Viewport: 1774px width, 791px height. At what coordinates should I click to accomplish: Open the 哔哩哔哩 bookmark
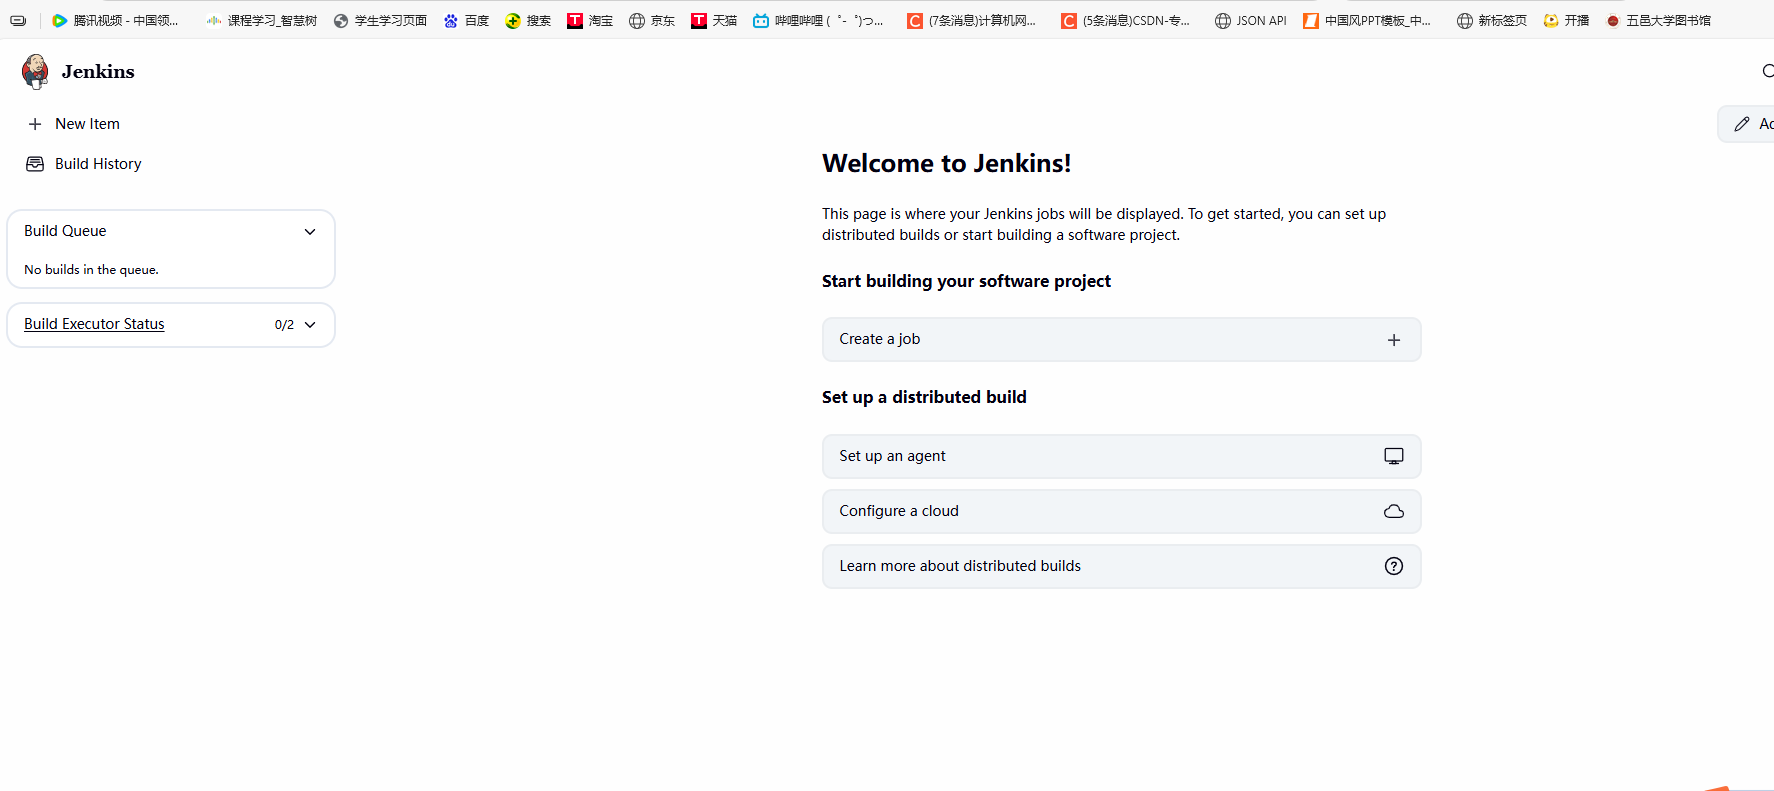pos(818,20)
